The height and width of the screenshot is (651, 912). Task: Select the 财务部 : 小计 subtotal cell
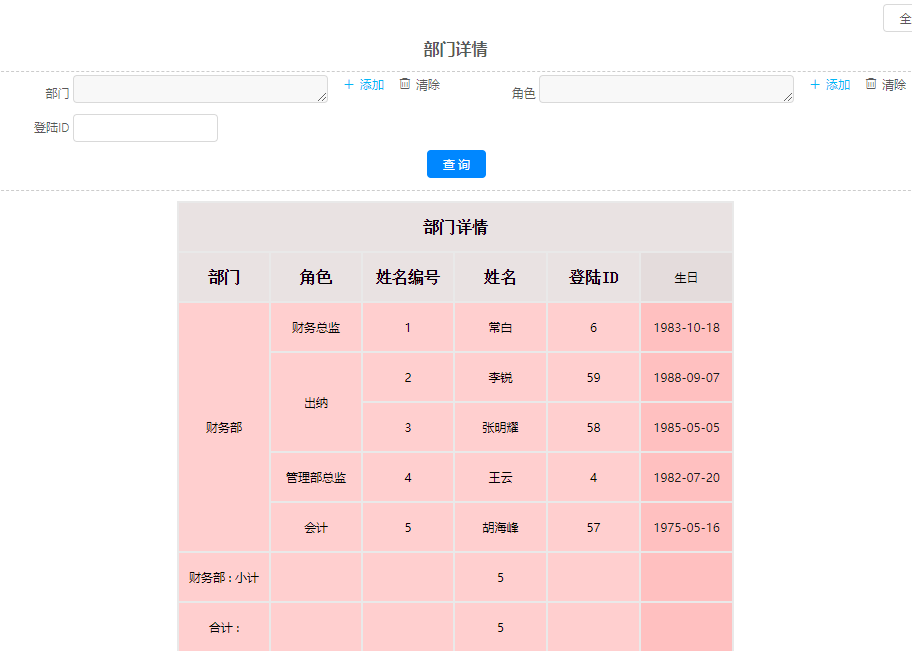tap(224, 578)
